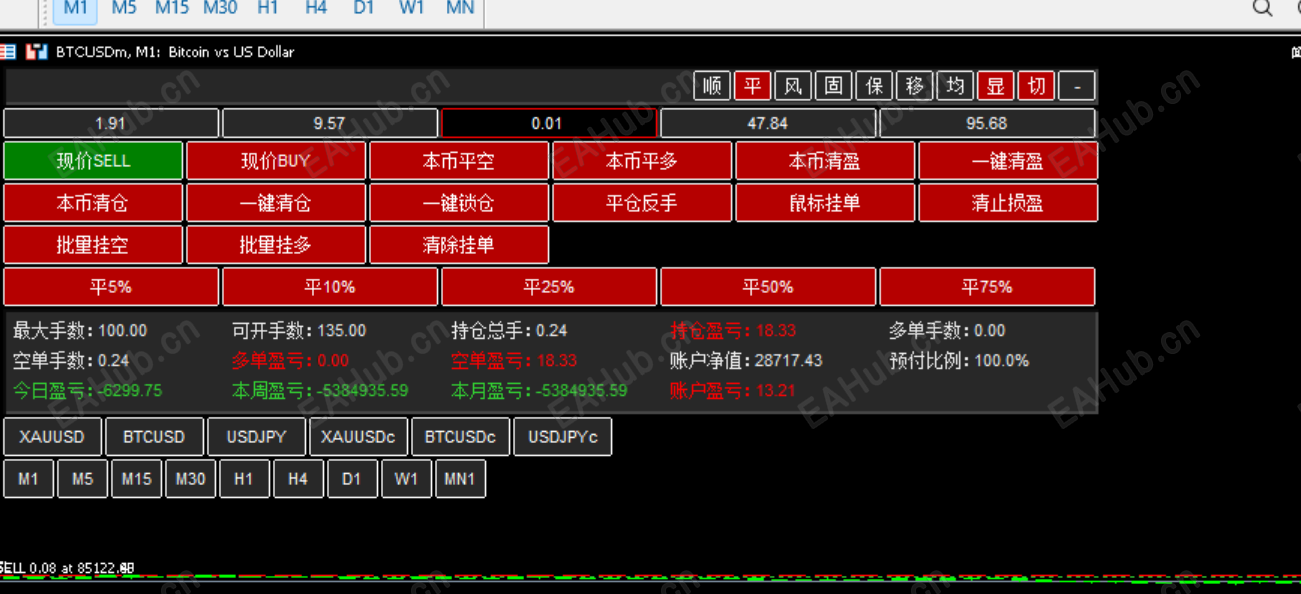1301x594 pixels.
Task: Click the chart symbol icon beside BTCUSDm
Action: click(37, 52)
